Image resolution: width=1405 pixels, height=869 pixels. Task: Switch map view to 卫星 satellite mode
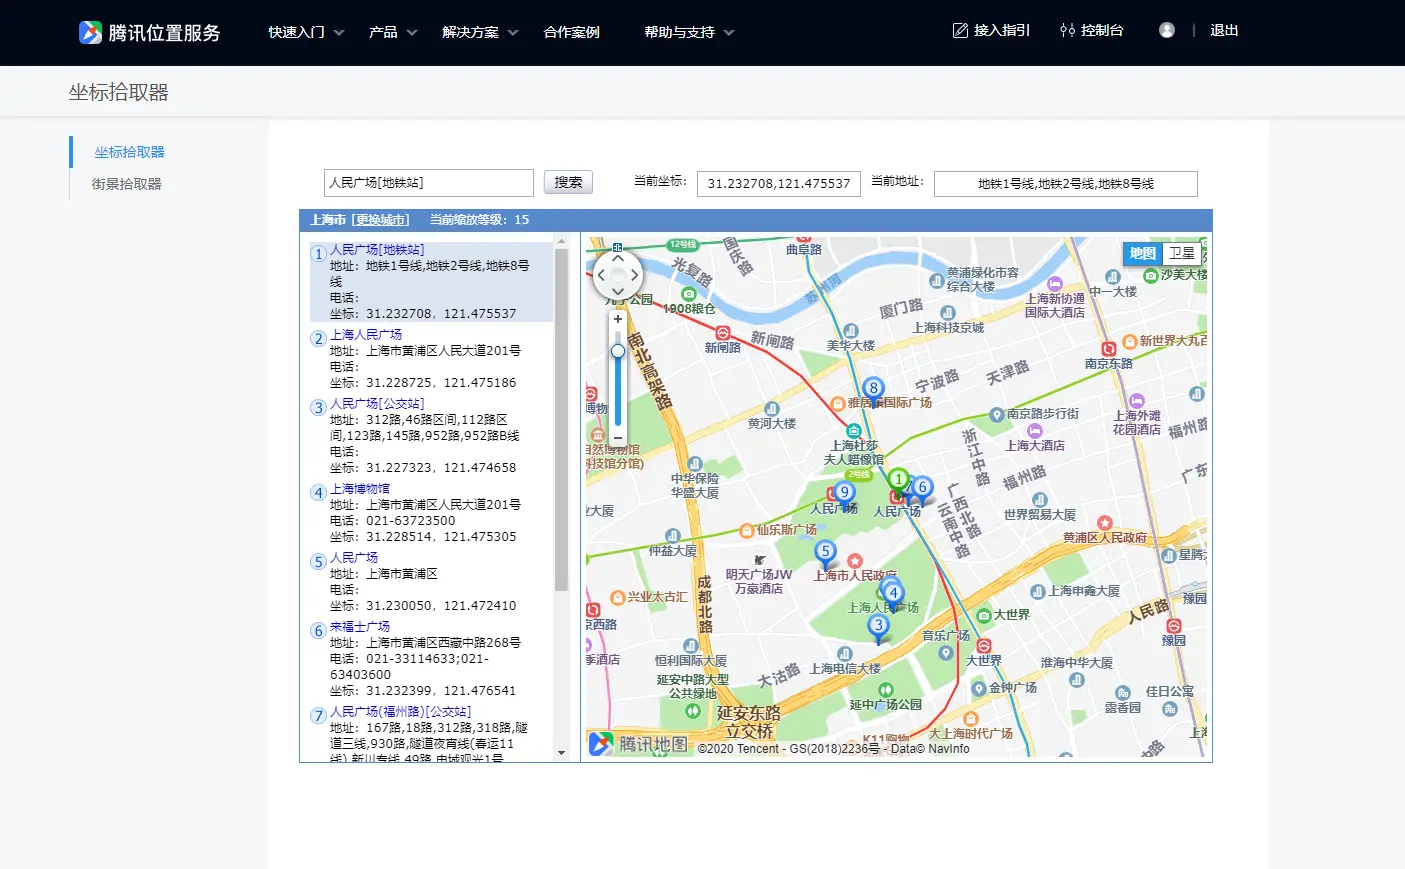1182,254
